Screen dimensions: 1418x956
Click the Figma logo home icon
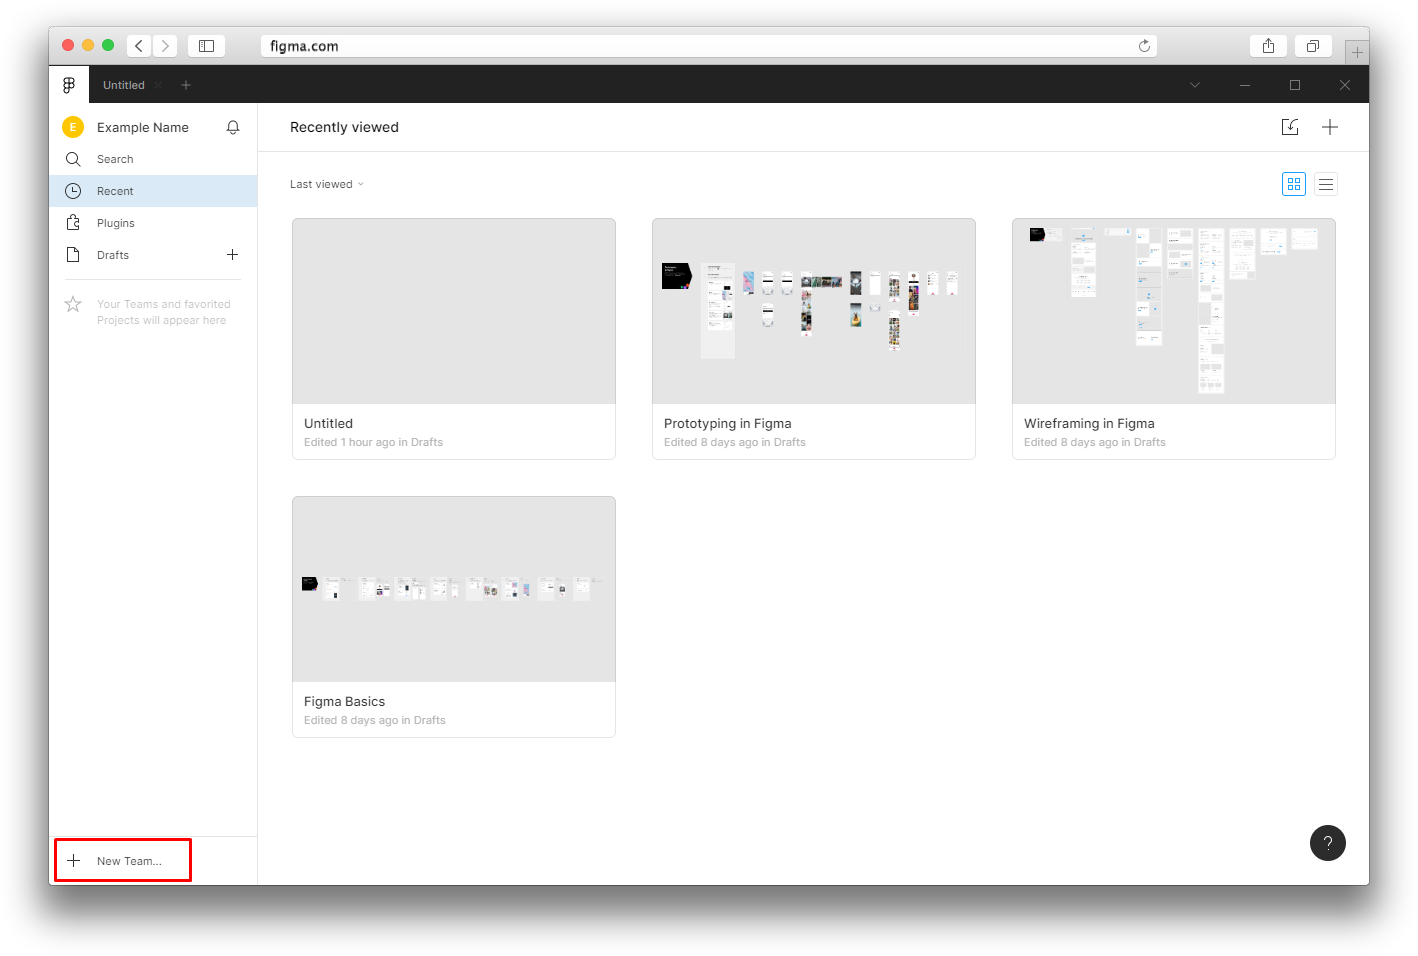point(69,85)
